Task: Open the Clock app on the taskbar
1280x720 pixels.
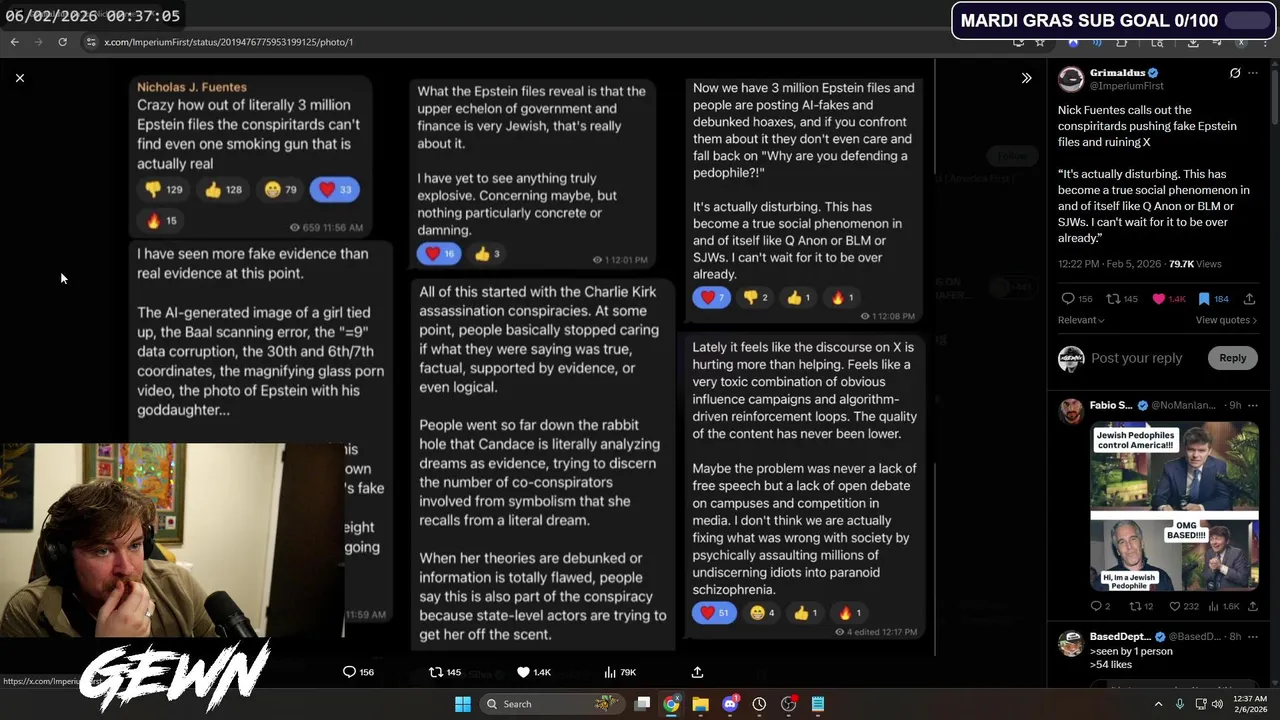Action: [759, 704]
